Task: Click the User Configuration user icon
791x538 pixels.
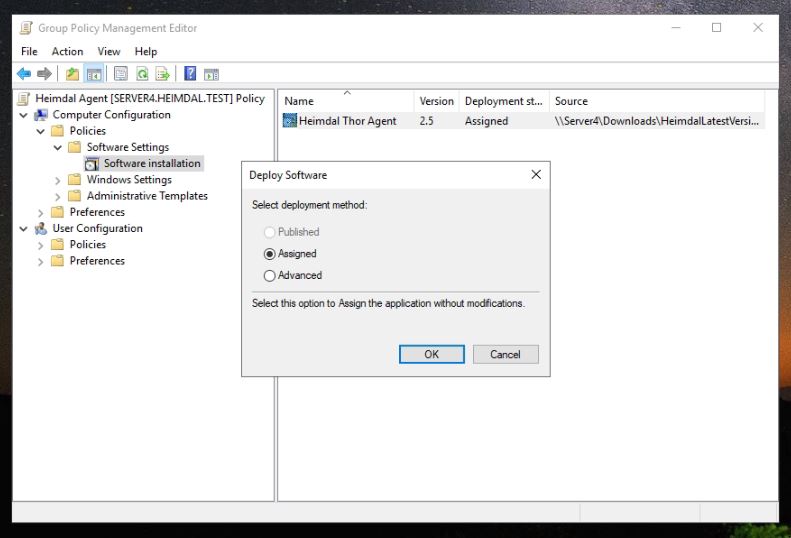Action: [x=41, y=229]
